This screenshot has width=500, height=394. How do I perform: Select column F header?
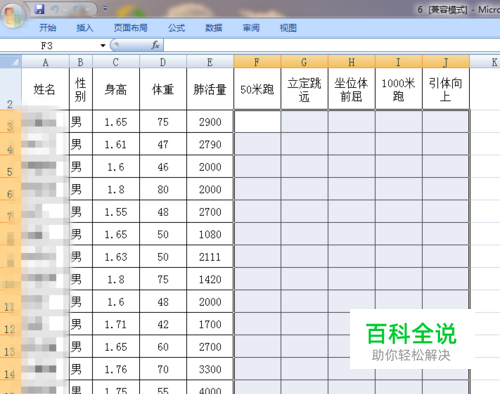pos(257,62)
